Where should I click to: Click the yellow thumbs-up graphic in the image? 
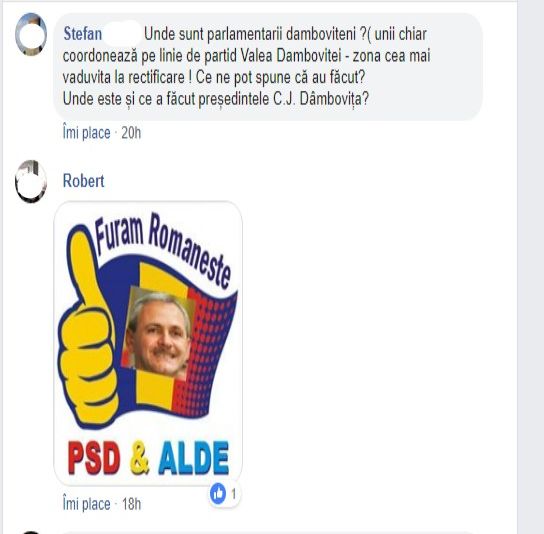pos(87,330)
